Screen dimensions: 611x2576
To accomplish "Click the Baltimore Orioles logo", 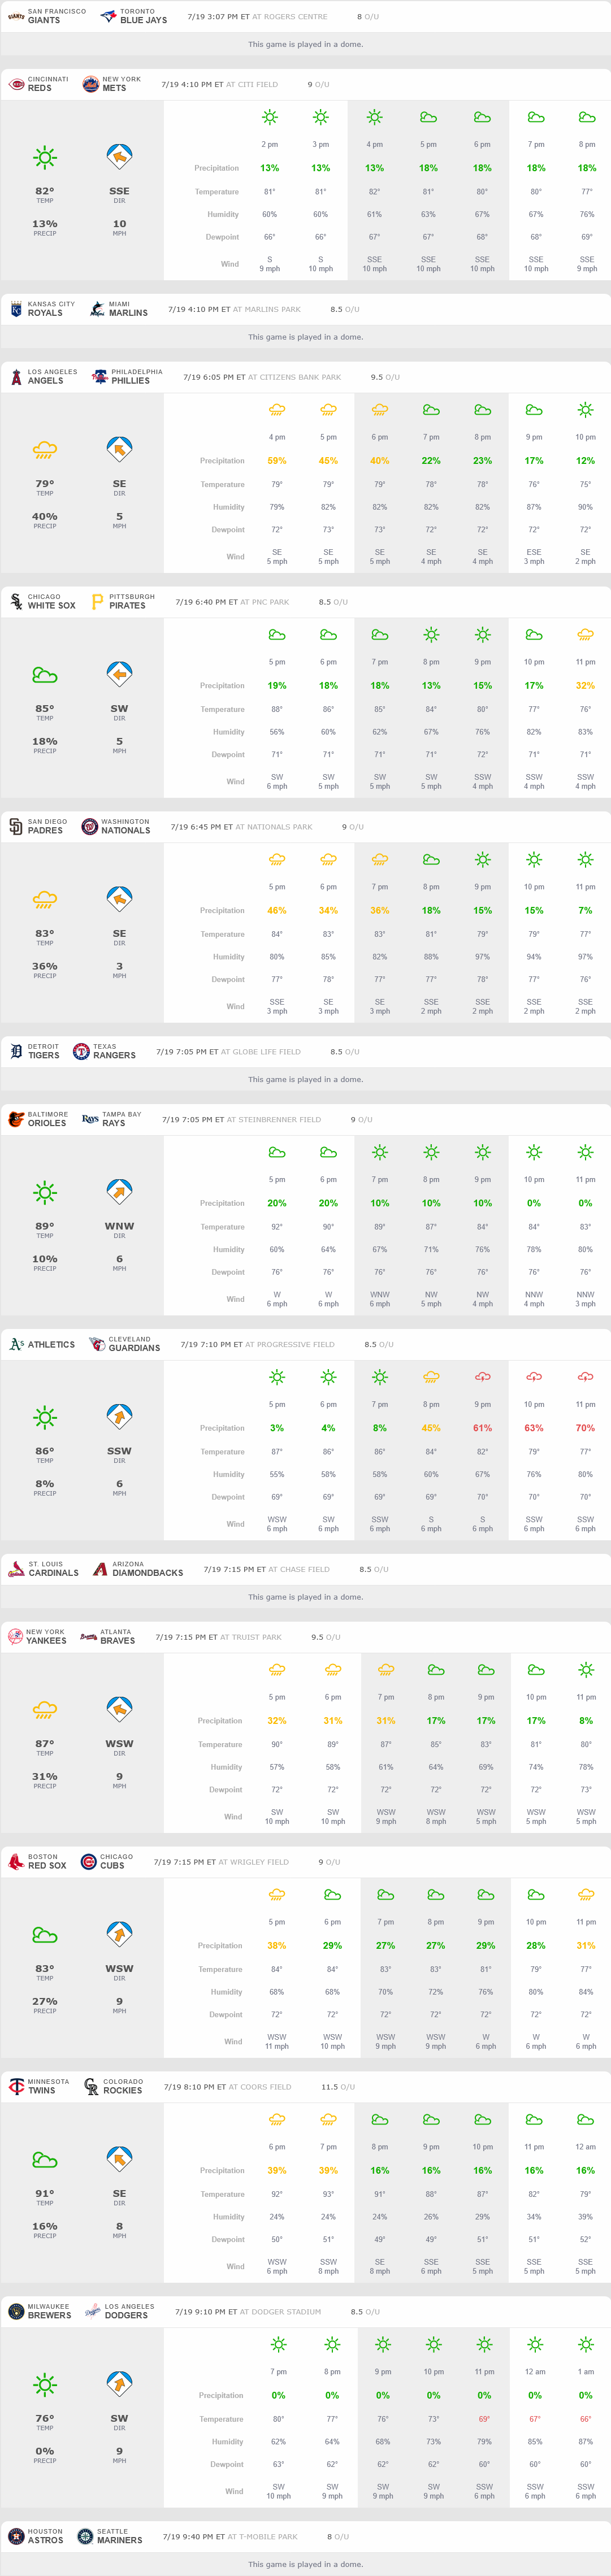I will point(16,1120).
